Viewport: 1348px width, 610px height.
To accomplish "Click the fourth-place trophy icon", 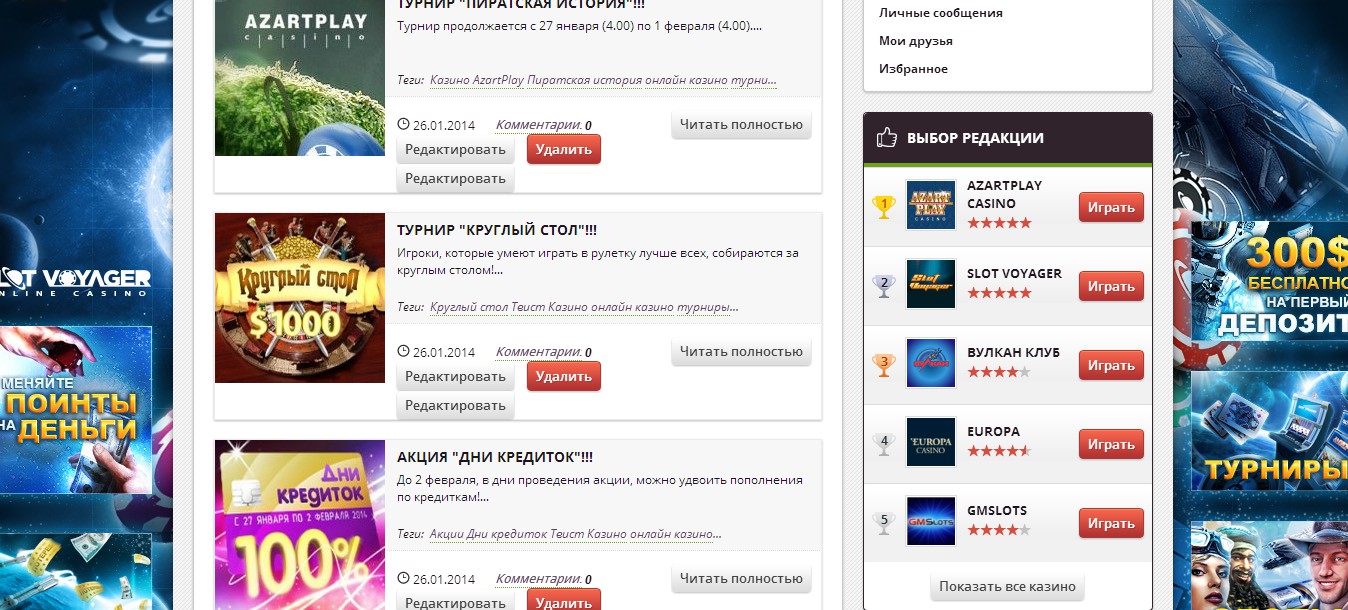I will pos(883,444).
